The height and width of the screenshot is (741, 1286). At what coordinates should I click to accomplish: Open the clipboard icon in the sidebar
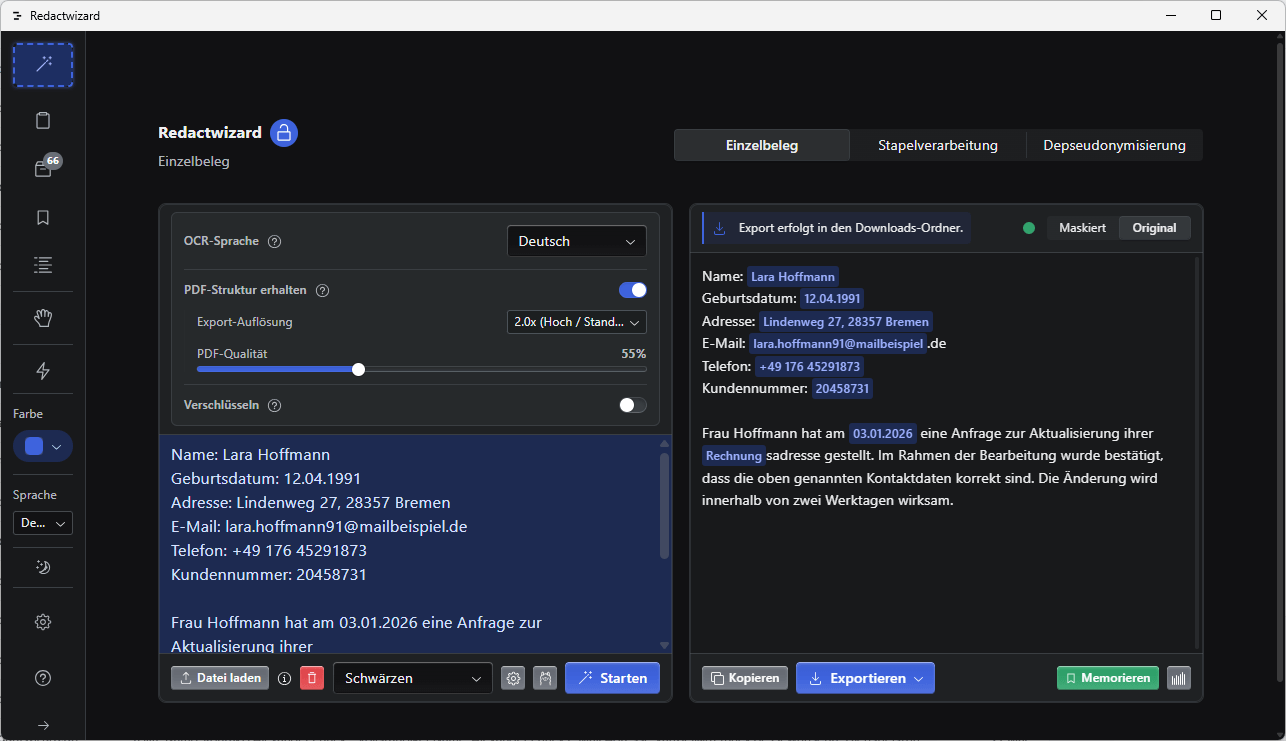click(x=43, y=121)
